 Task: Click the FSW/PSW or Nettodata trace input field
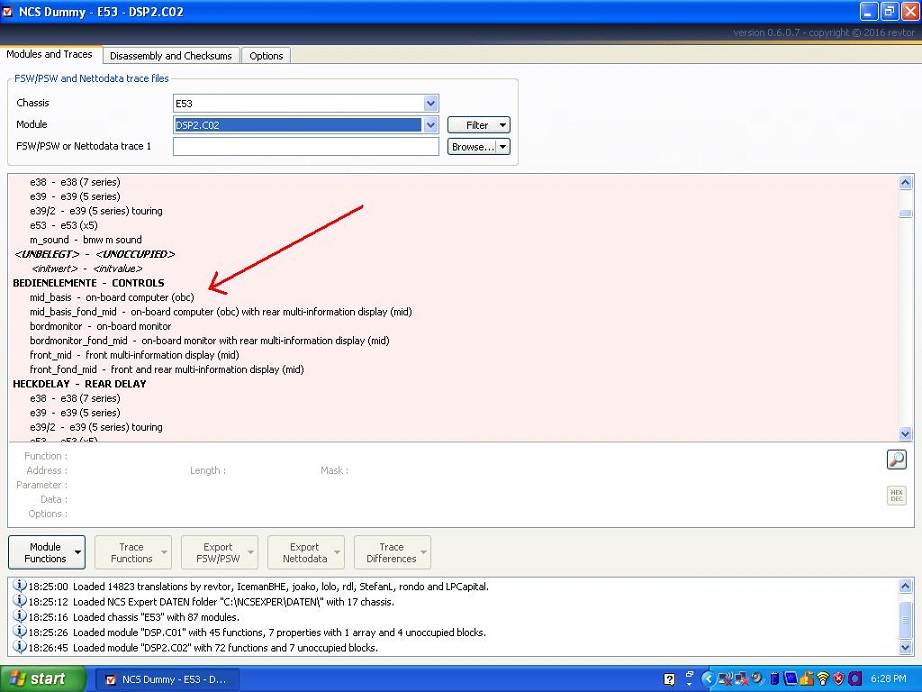tap(305, 147)
